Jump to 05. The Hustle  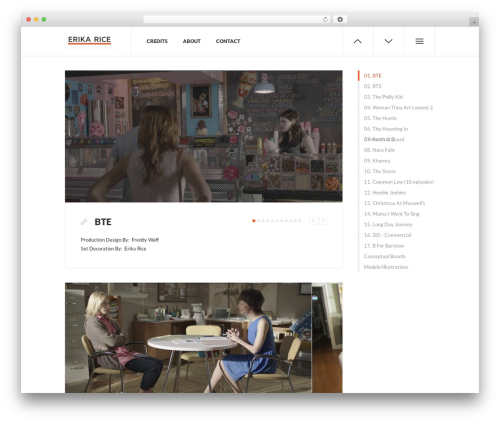380,118
